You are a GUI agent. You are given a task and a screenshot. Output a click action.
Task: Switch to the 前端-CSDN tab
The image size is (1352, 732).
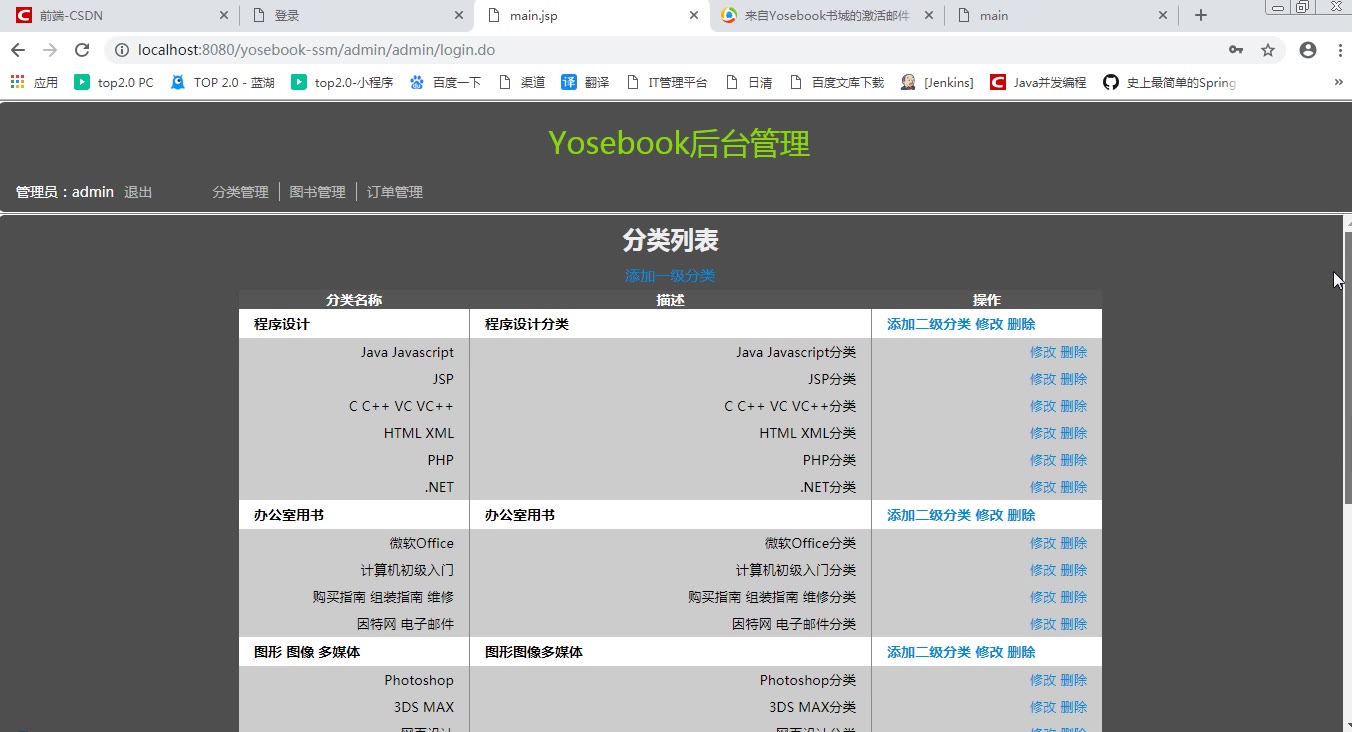click(x=120, y=15)
